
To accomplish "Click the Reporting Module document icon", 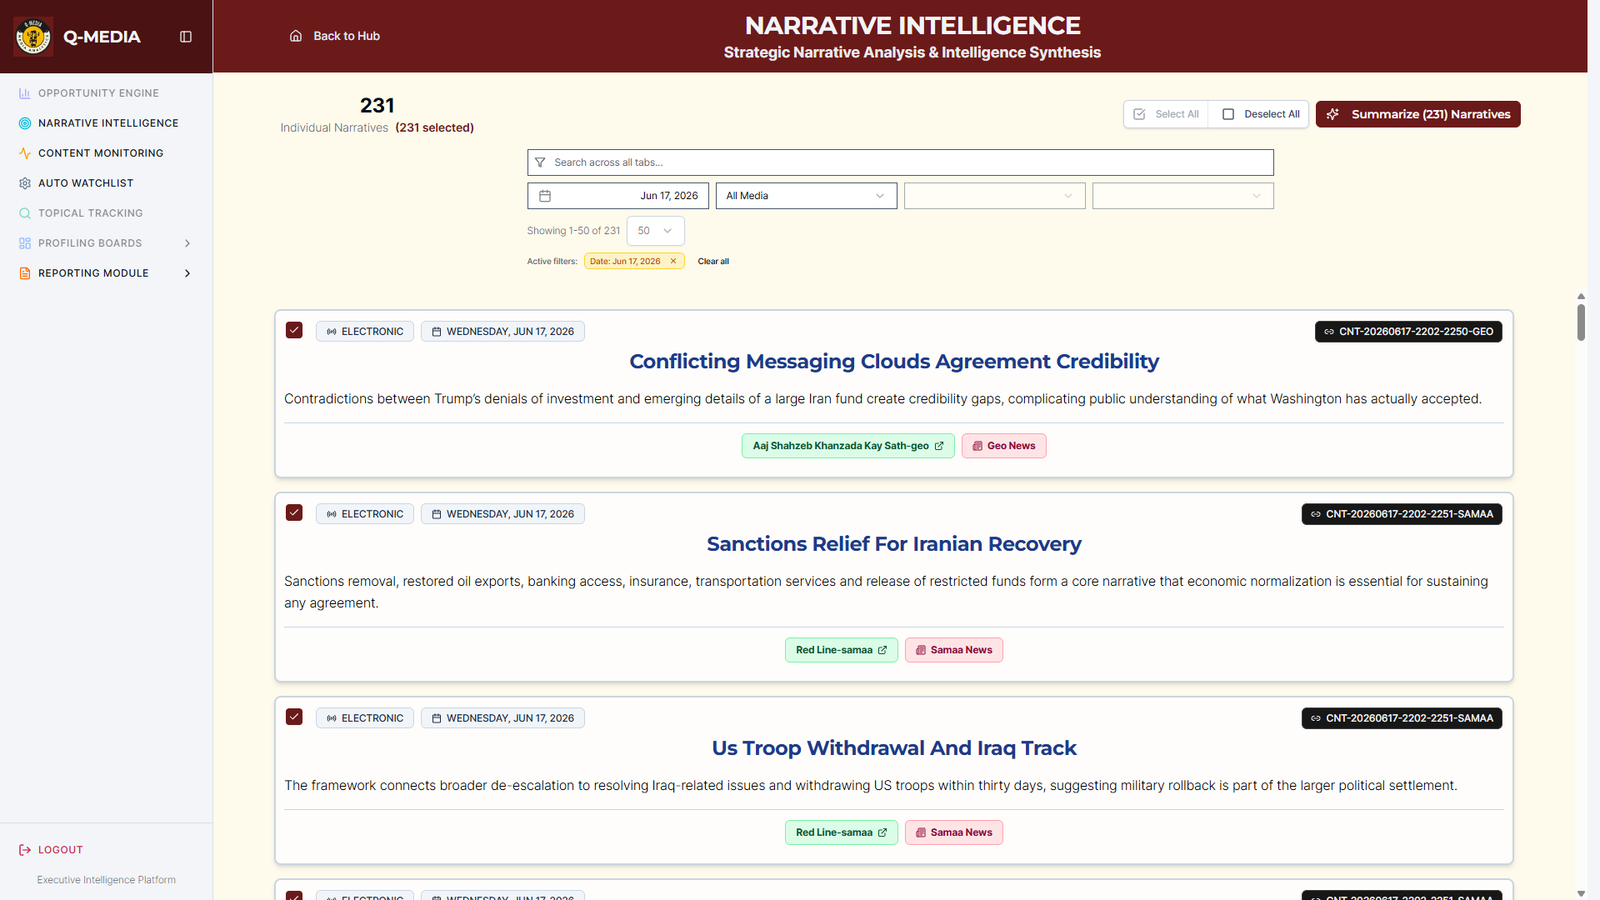I will point(25,273).
